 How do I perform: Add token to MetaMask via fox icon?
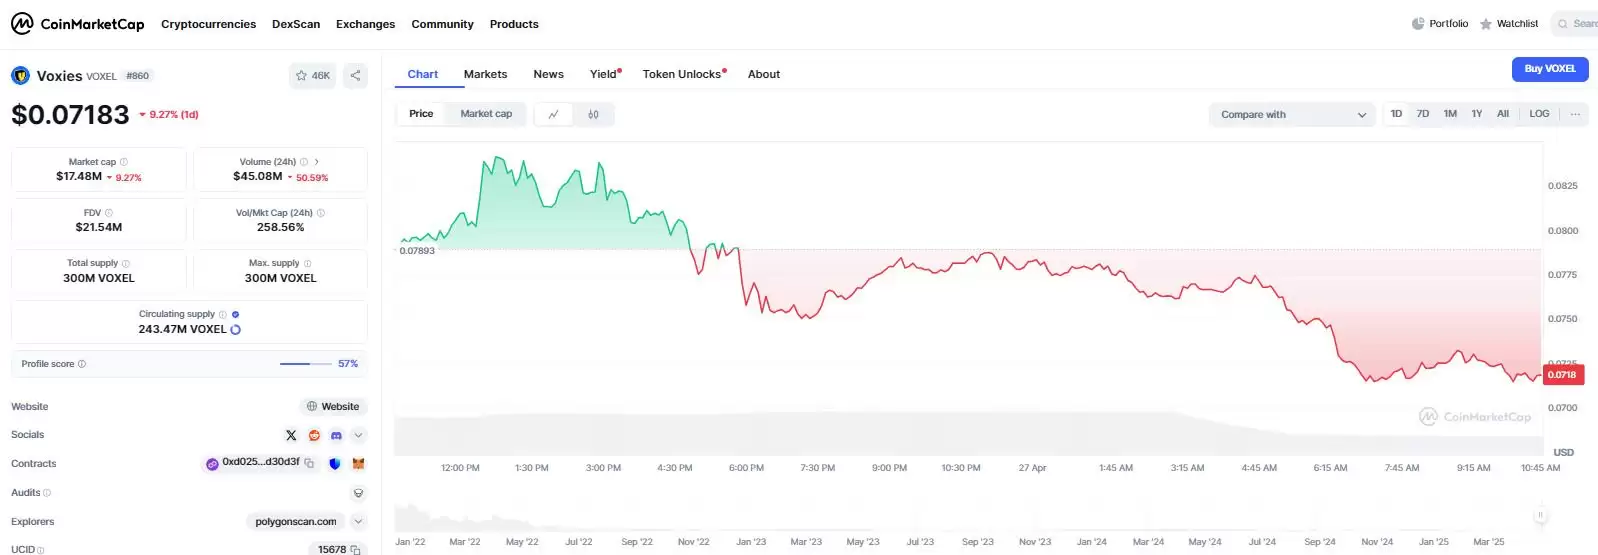(x=358, y=464)
